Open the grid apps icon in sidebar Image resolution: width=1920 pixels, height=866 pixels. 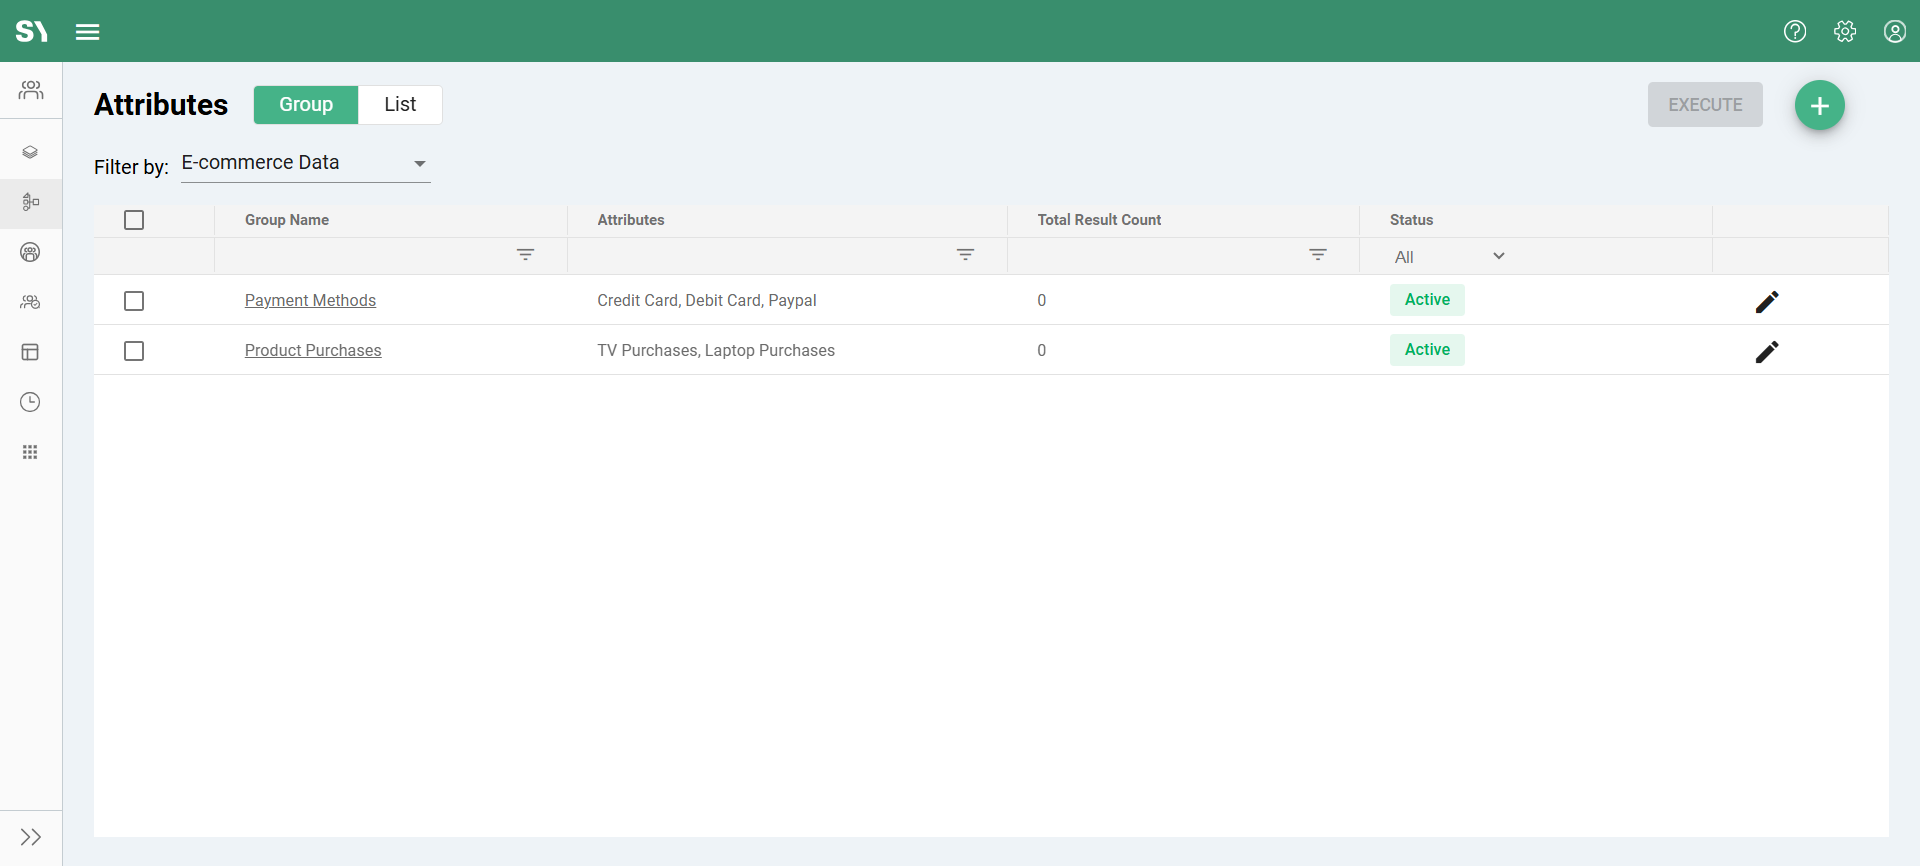[x=31, y=452]
